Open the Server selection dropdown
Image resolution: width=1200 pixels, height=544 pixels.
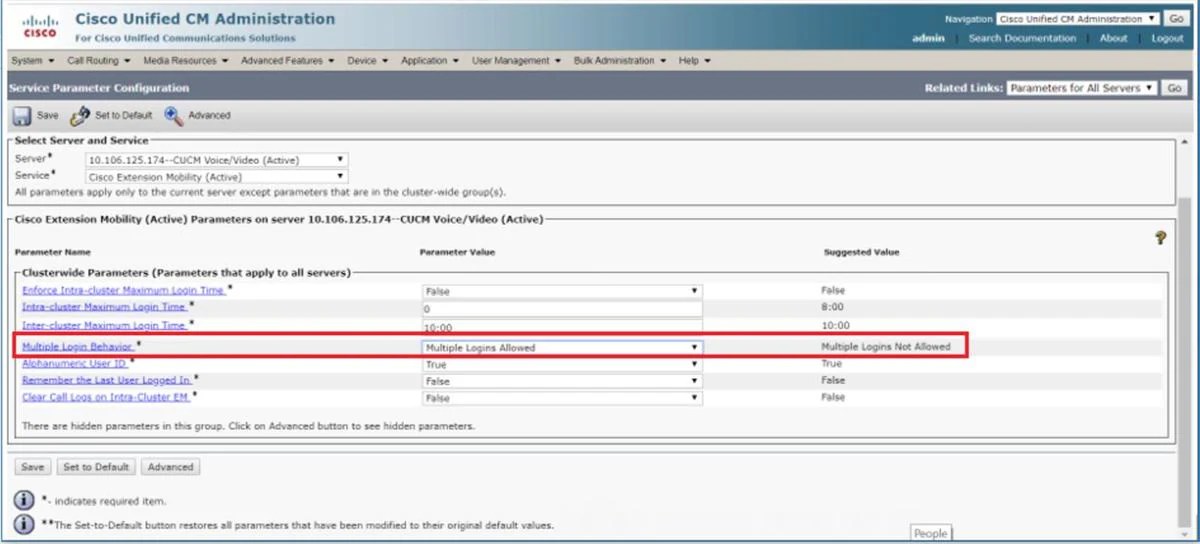point(217,160)
